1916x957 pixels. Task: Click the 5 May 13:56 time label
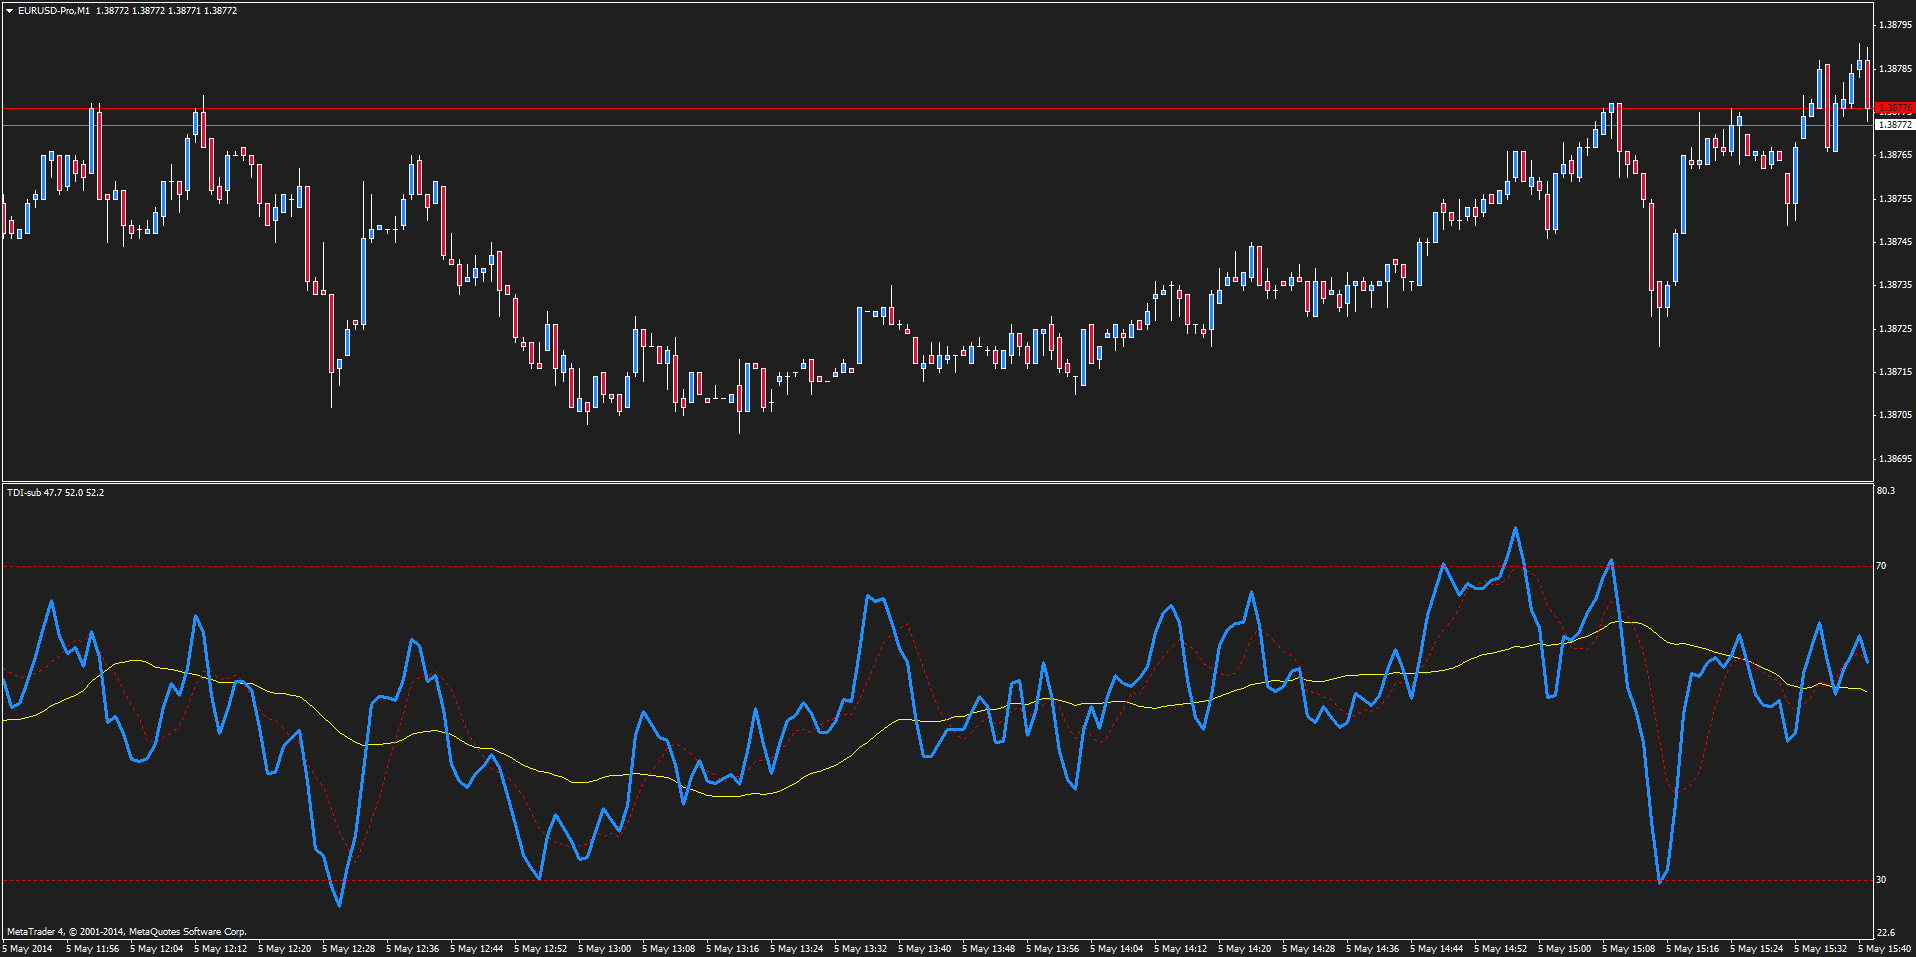pos(1052,949)
